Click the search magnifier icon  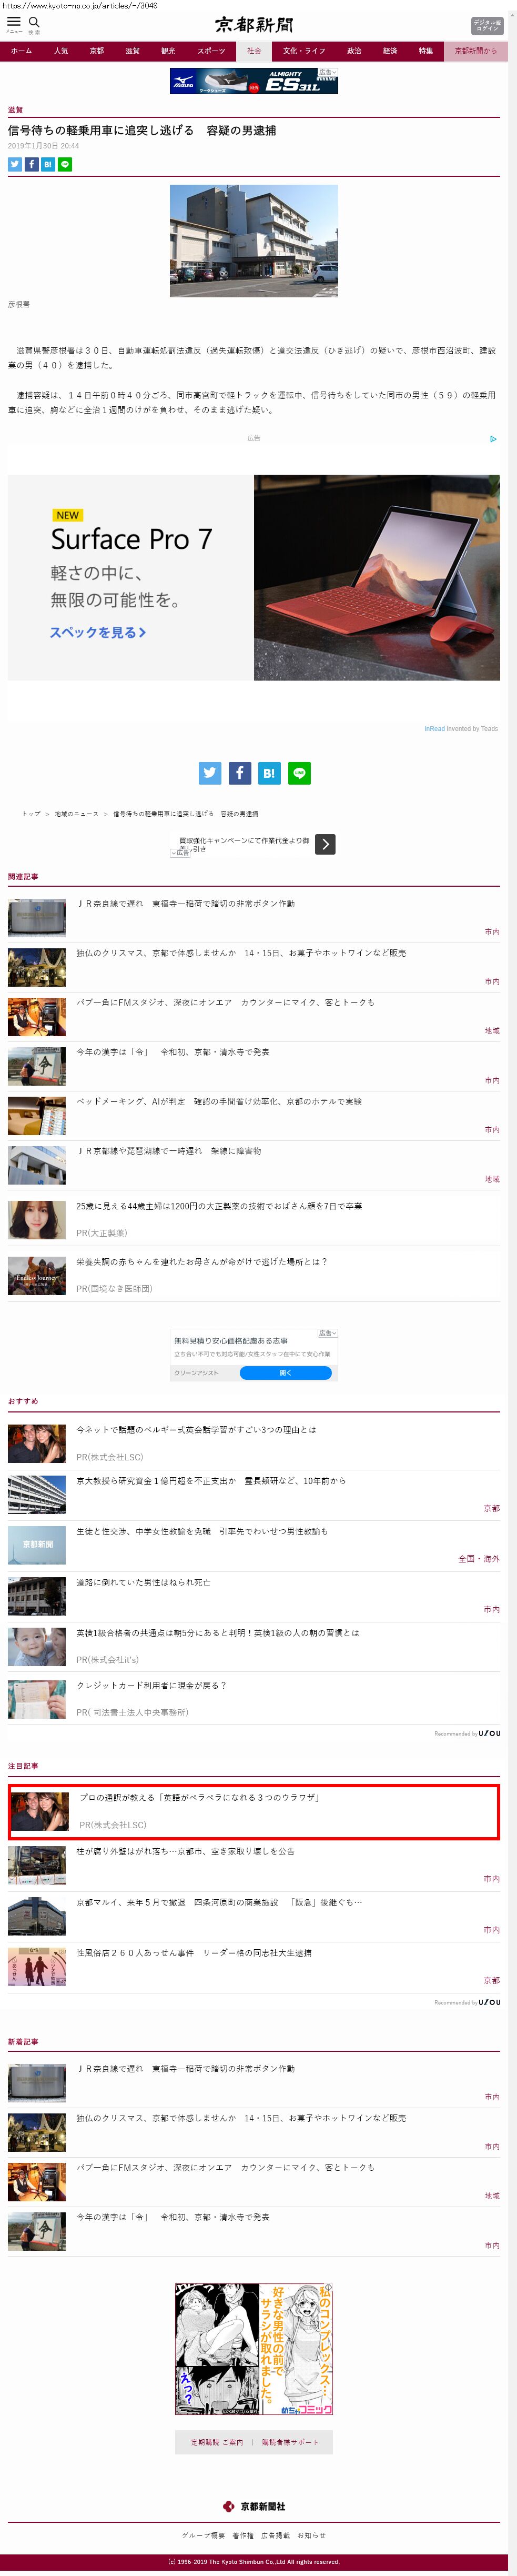coord(34,22)
